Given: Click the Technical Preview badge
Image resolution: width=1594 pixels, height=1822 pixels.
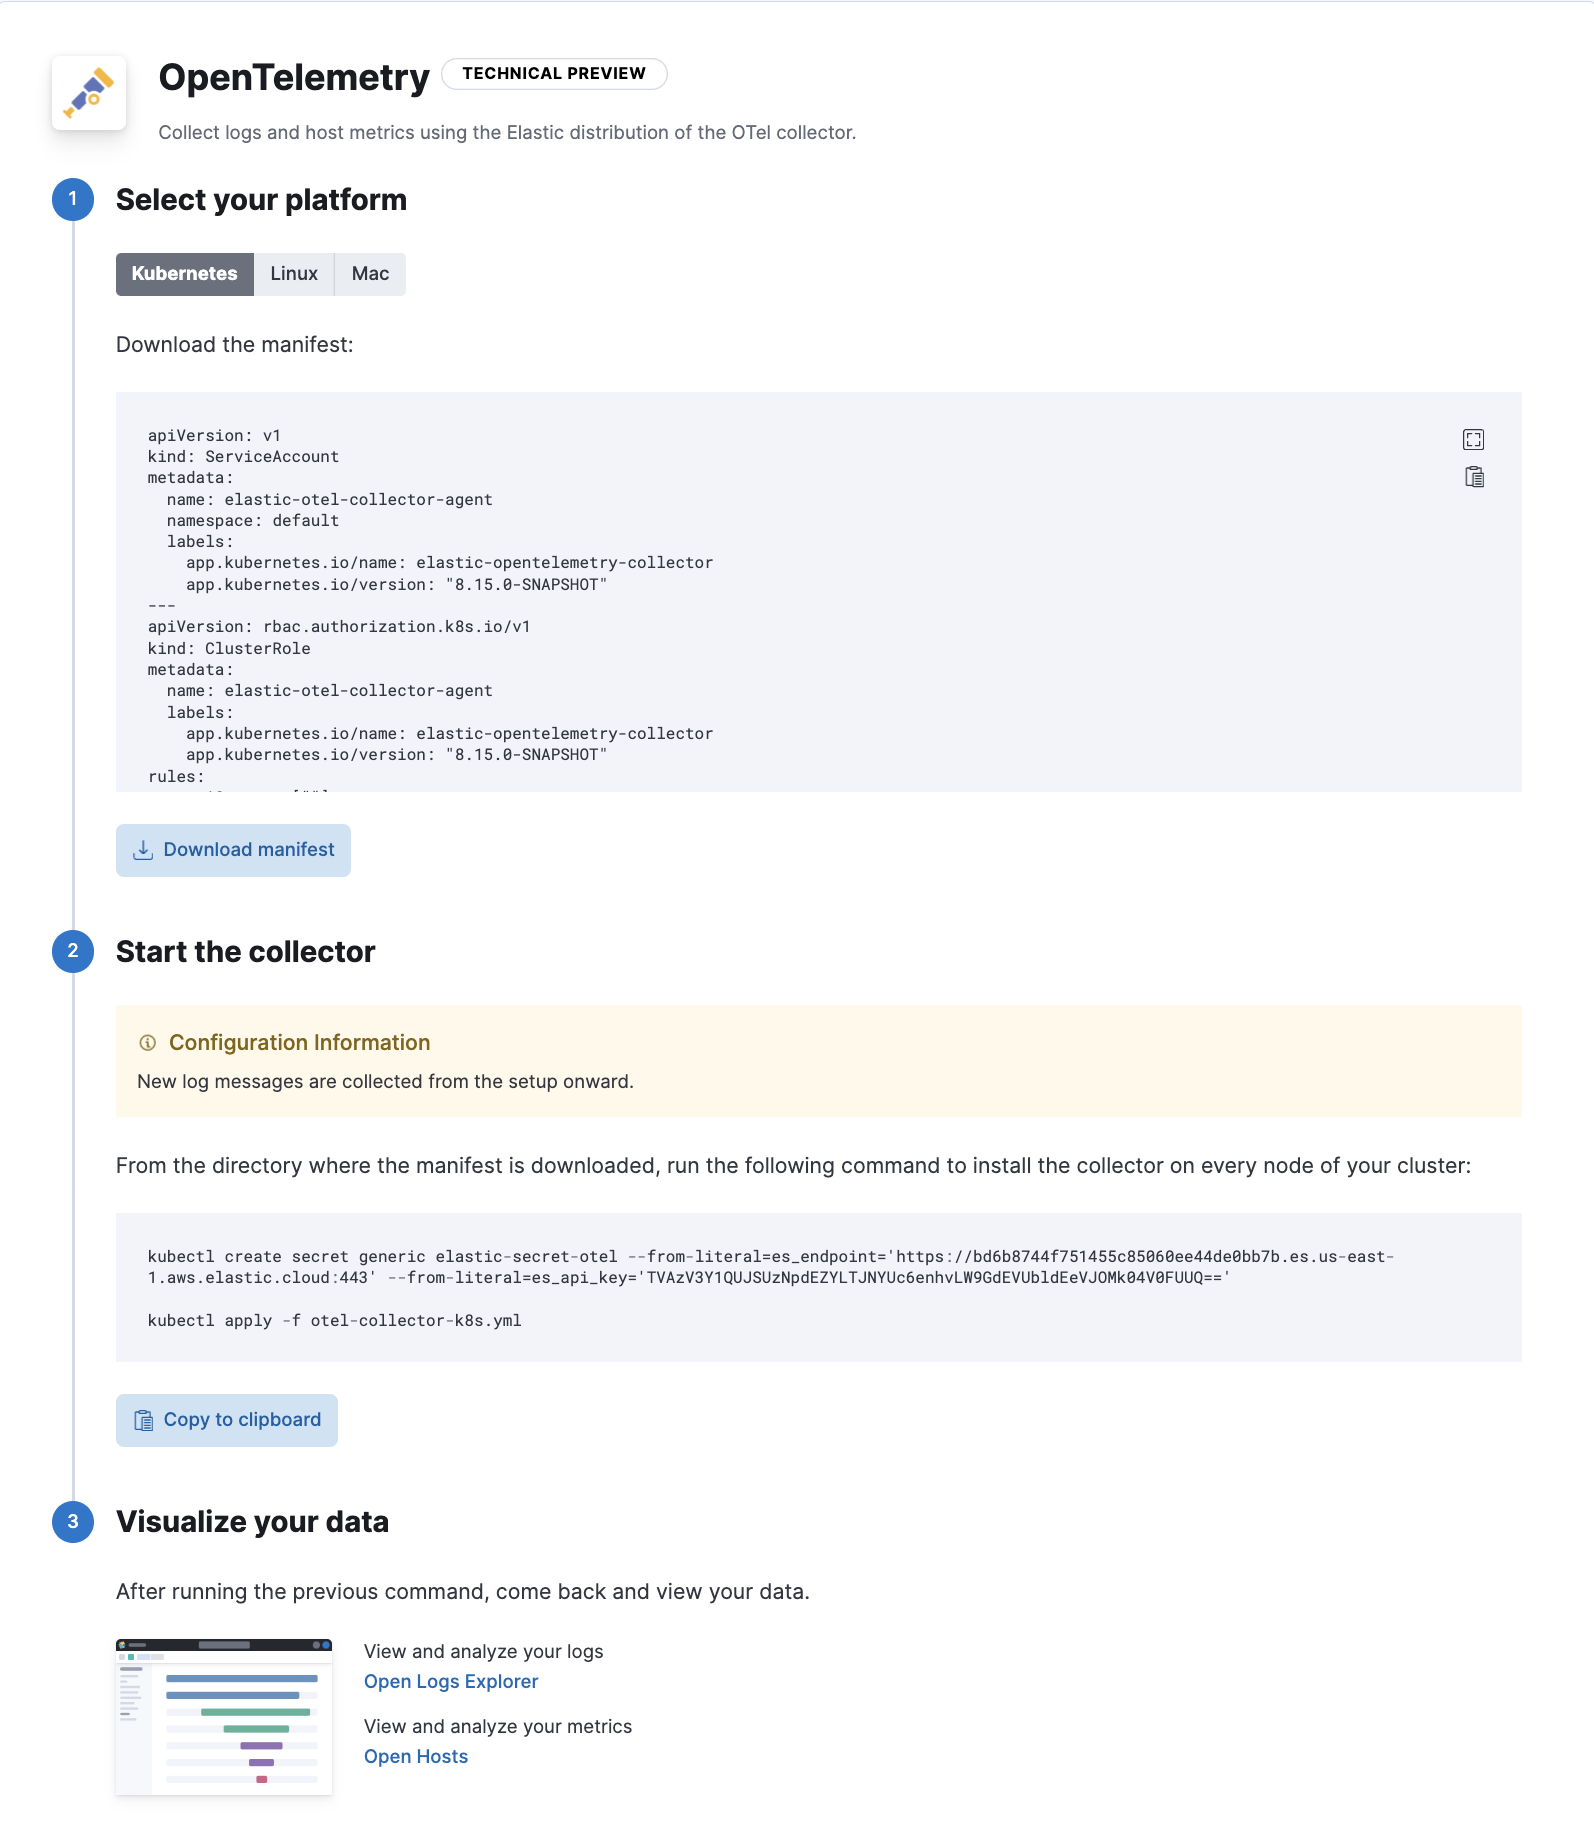Looking at the screenshot, I should point(554,74).
